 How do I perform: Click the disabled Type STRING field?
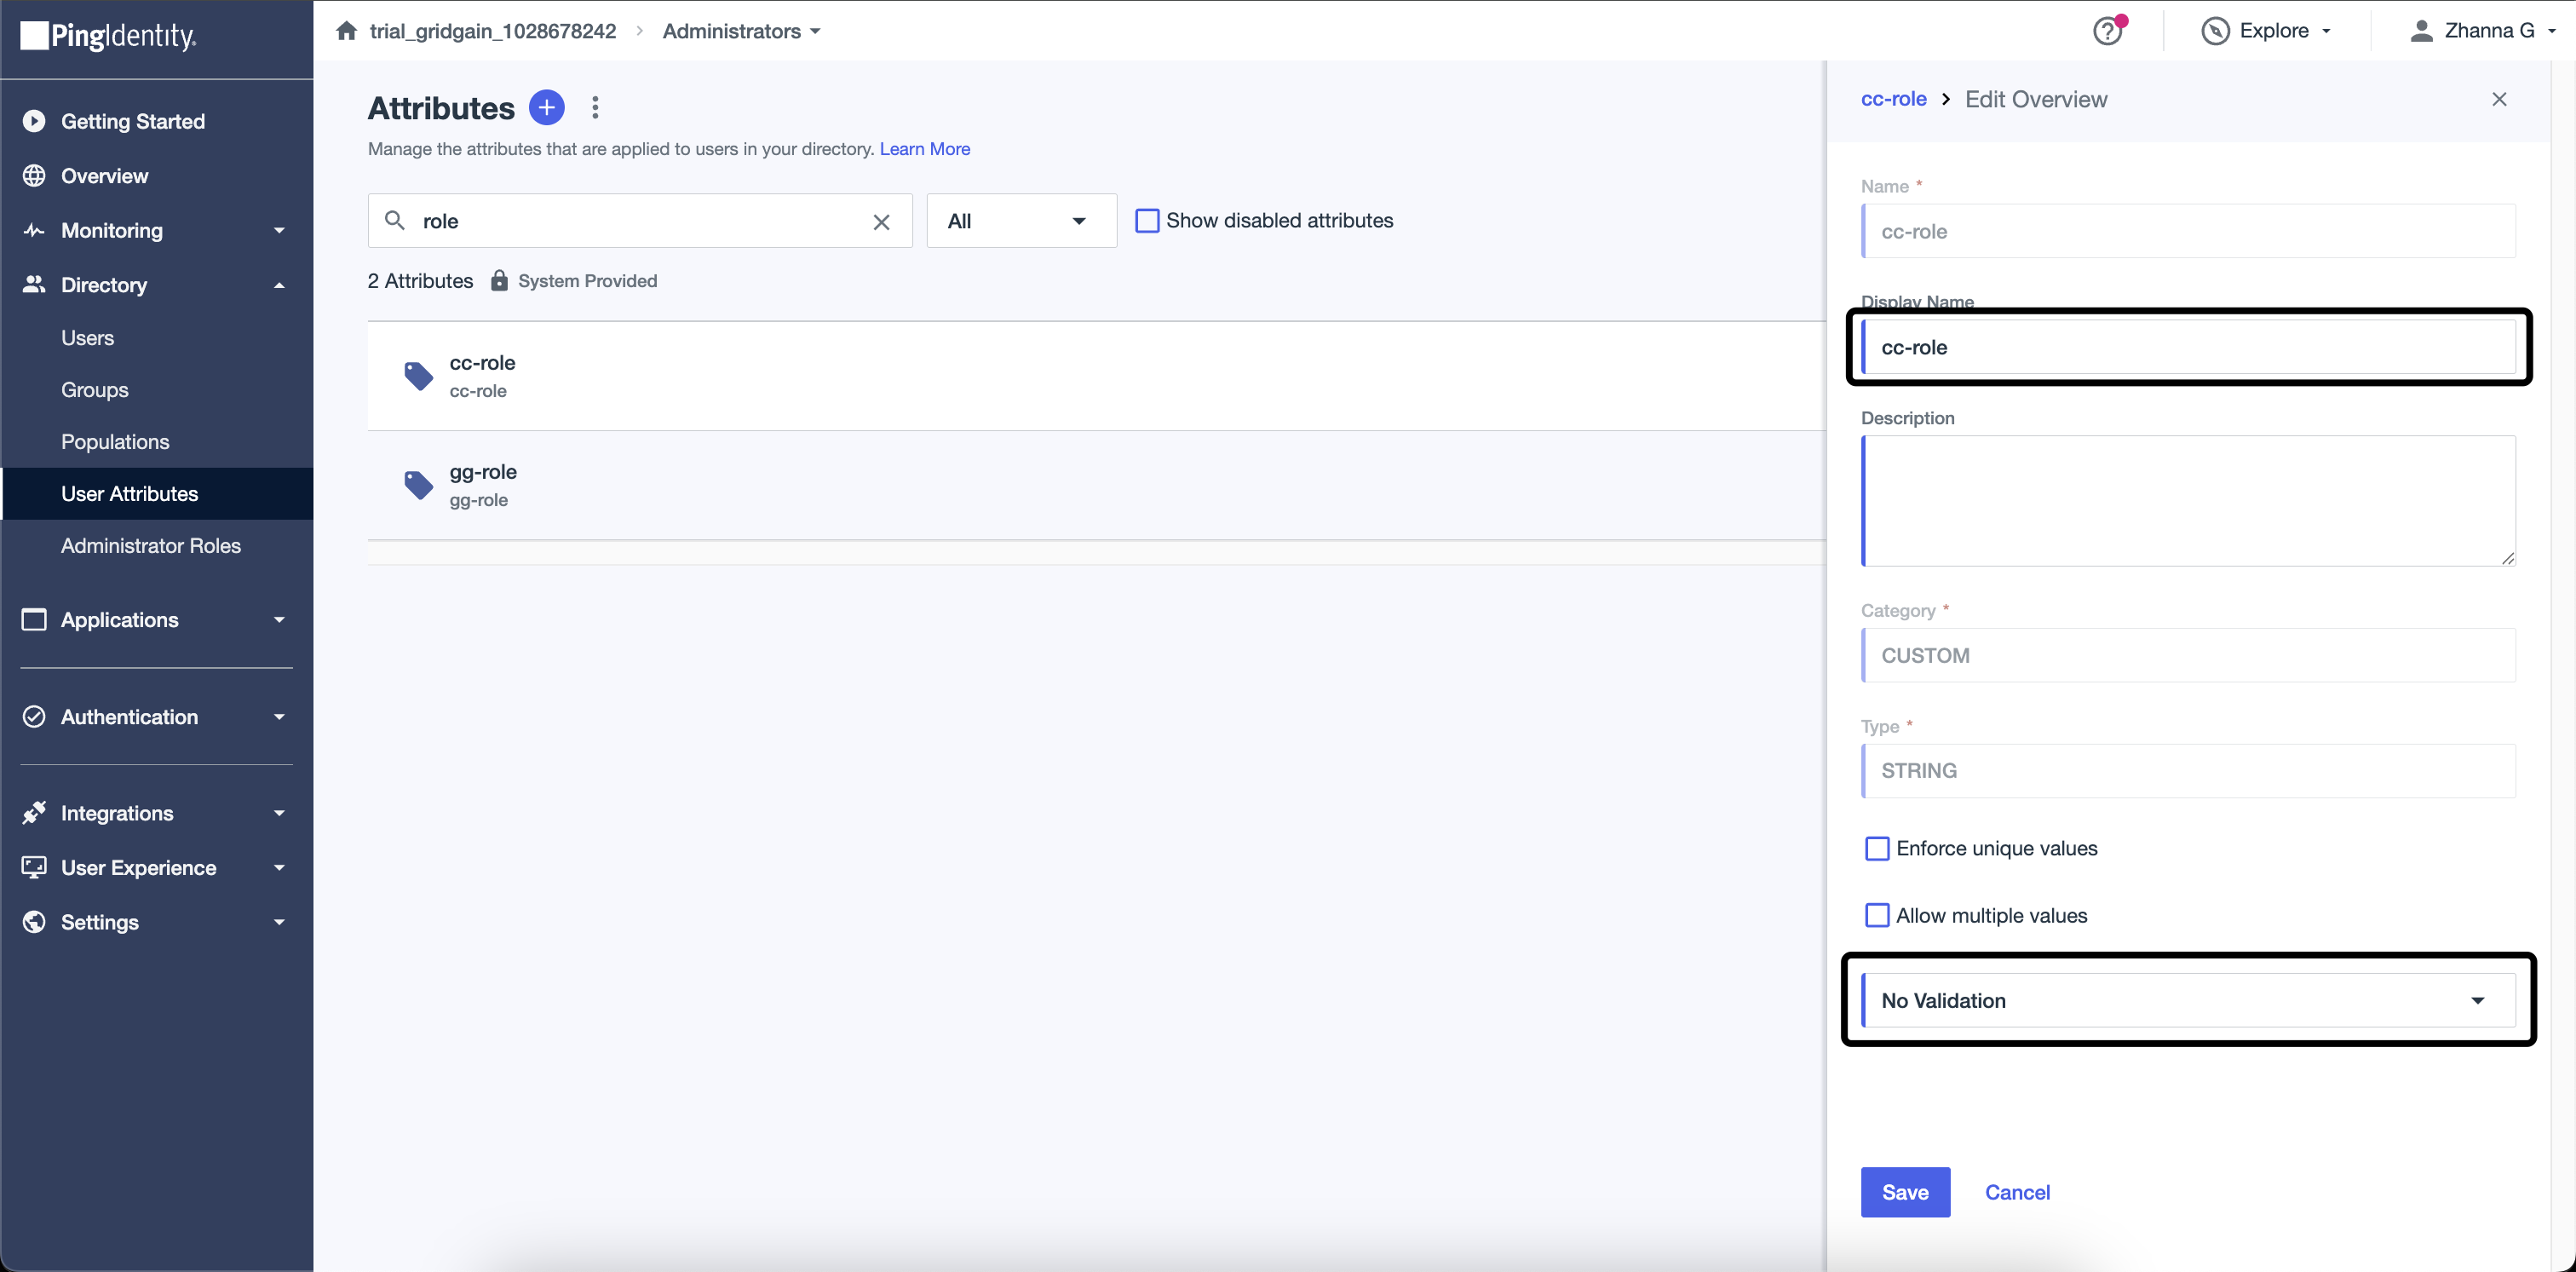click(2188, 770)
